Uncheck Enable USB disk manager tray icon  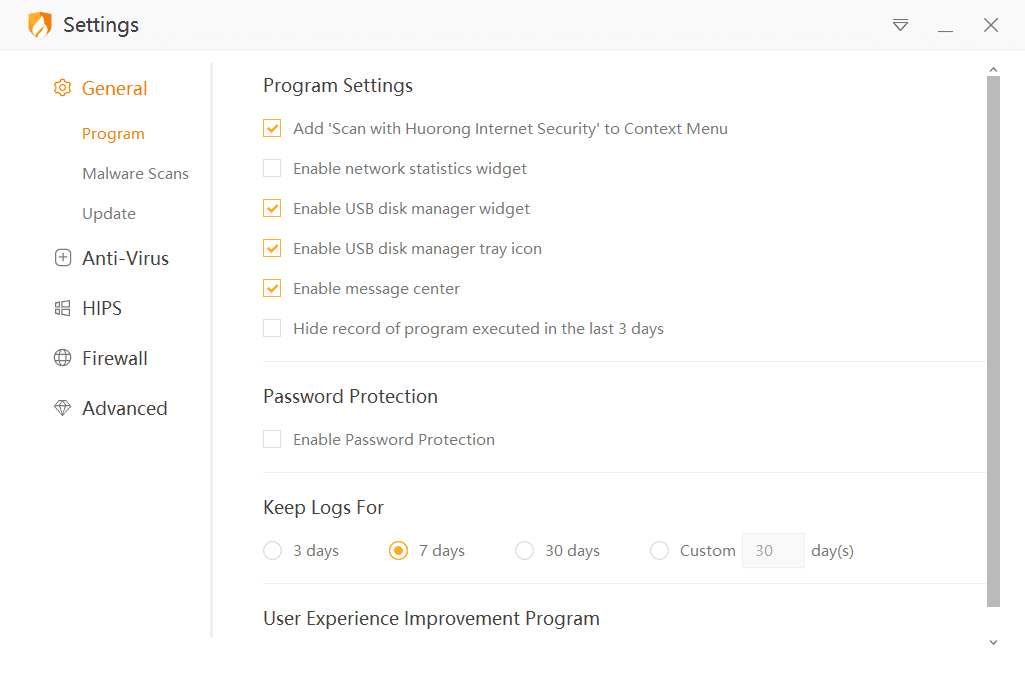click(272, 248)
